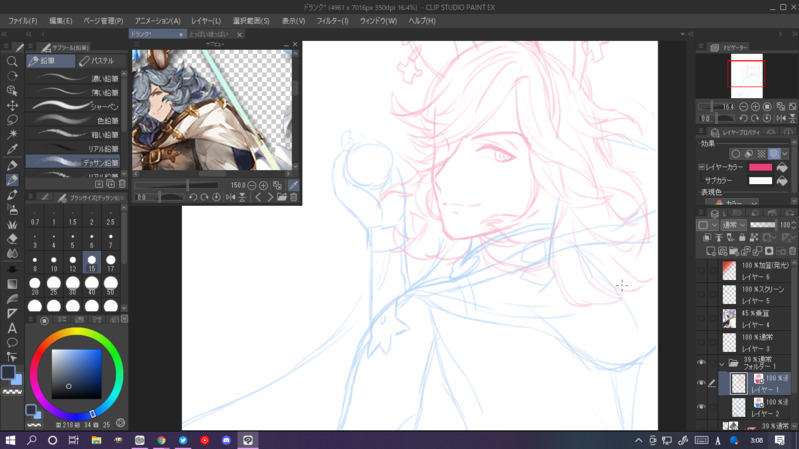Select the Blend tool
Viewport: 799px width, 449px height.
coord(12,253)
